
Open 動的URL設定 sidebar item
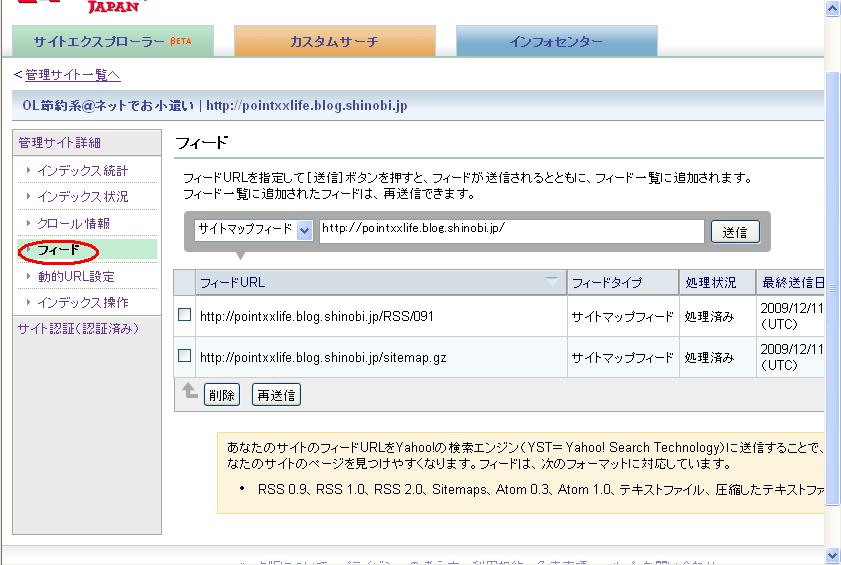(x=76, y=276)
